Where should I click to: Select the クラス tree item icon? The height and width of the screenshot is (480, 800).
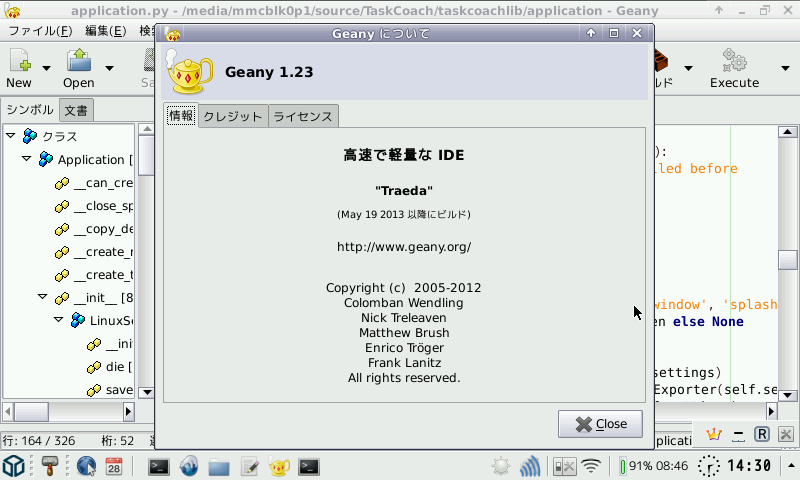pyautogui.click(x=30, y=136)
